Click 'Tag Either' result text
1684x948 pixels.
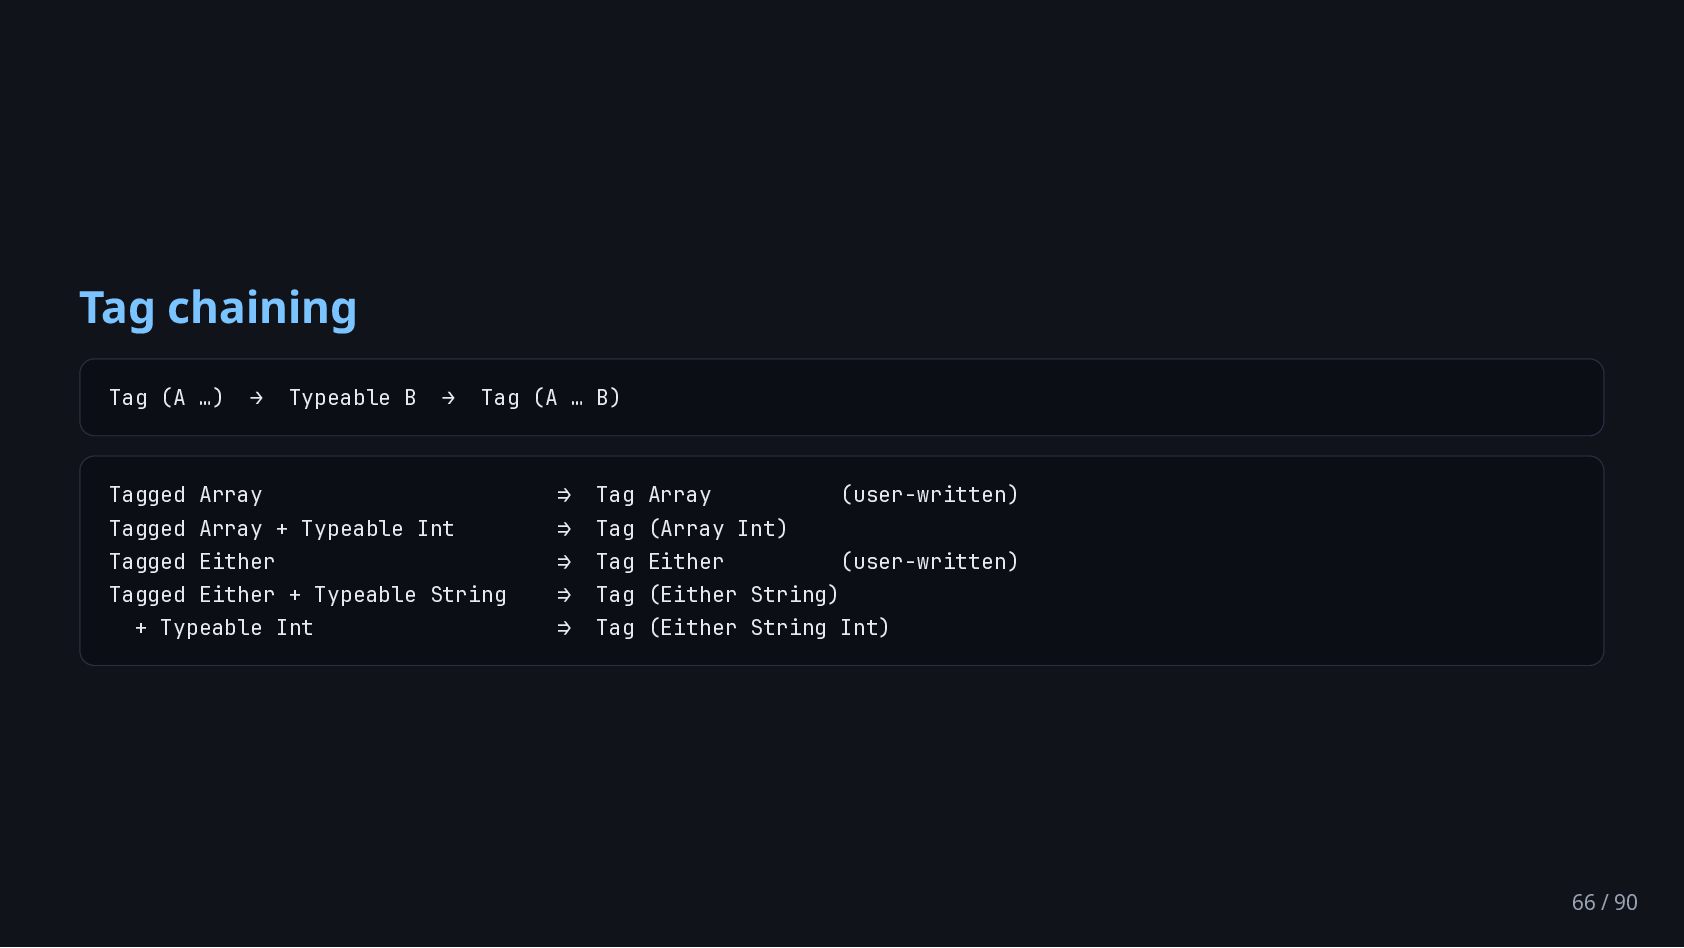pos(660,562)
